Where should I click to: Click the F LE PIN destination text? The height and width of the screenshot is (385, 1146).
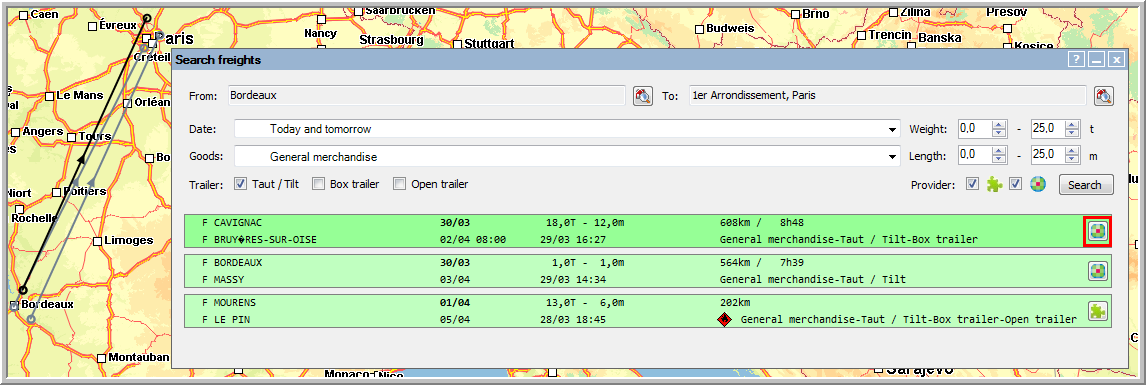tap(226, 320)
